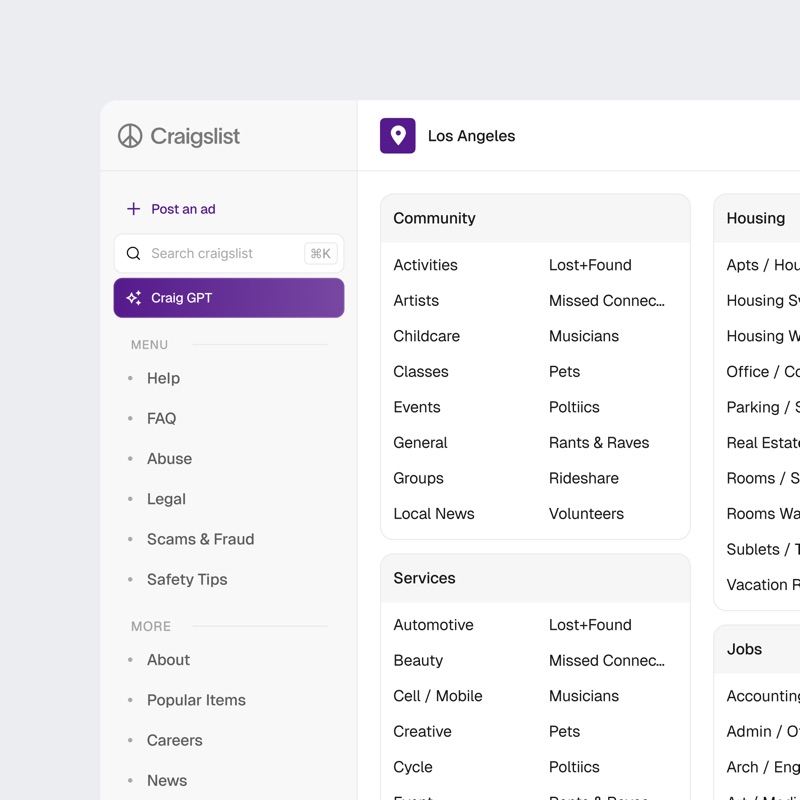This screenshot has width=800, height=800.
Task: Open Office listings in Housing
Action: coord(763,371)
